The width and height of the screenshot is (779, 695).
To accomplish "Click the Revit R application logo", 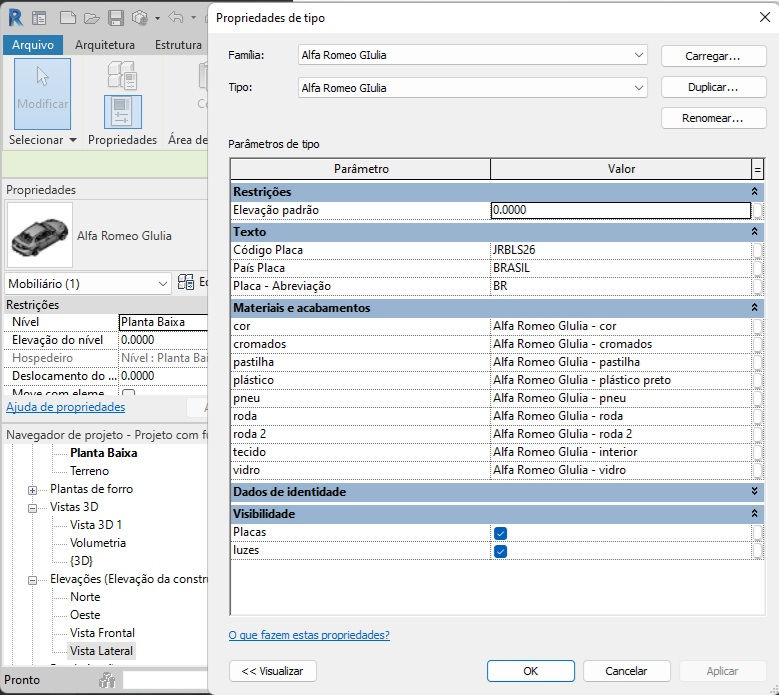I will click(15, 18).
